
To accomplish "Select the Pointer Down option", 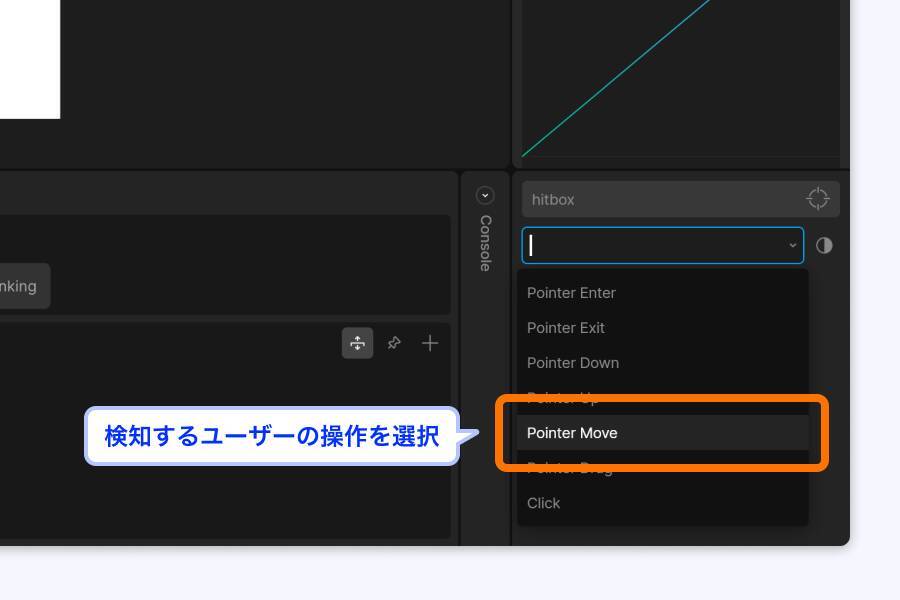I will pos(573,363).
